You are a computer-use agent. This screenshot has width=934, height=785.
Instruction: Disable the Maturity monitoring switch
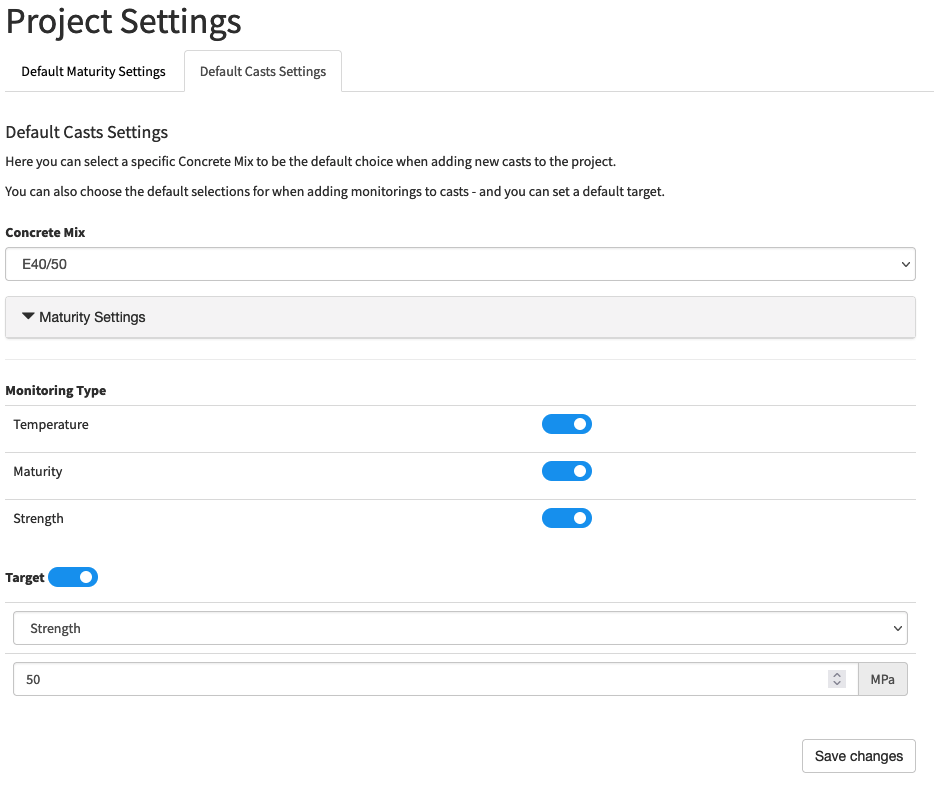566,471
